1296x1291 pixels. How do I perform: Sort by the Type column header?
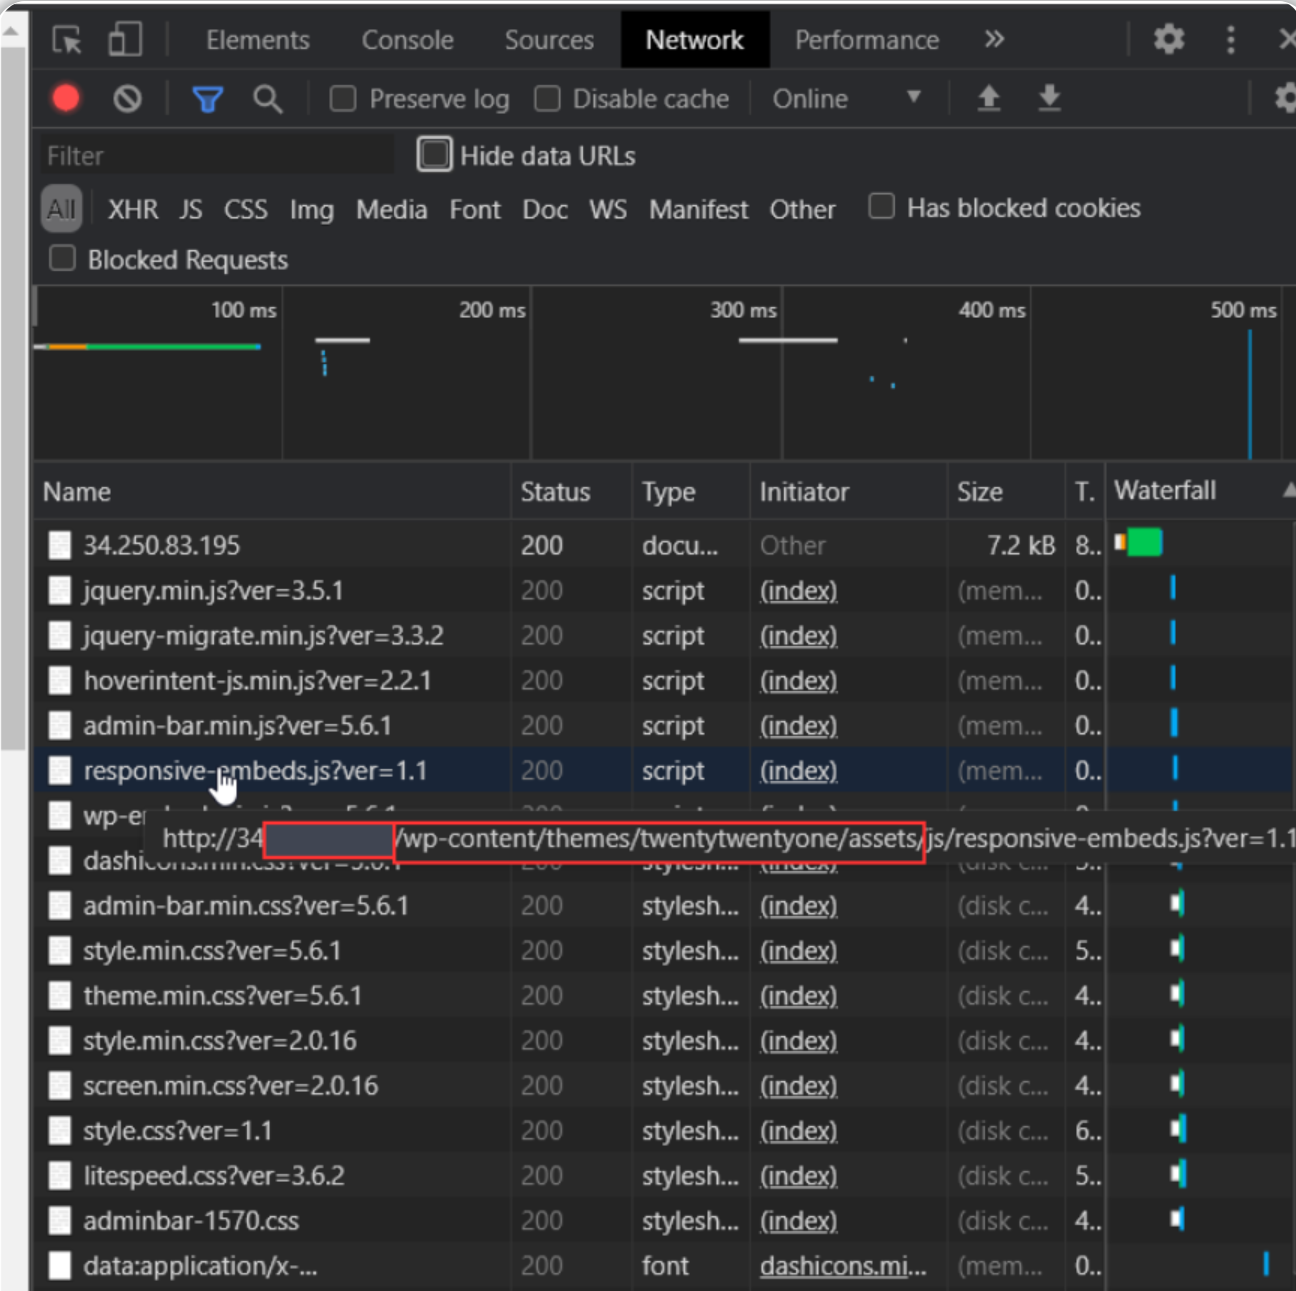click(x=690, y=491)
